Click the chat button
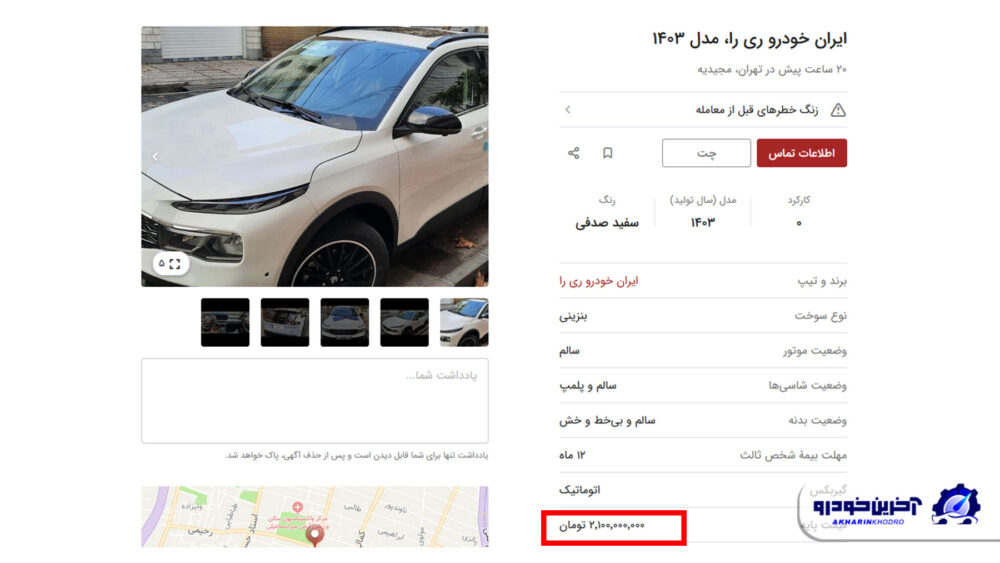Screen dimensions: 1000x563 pos(706,153)
